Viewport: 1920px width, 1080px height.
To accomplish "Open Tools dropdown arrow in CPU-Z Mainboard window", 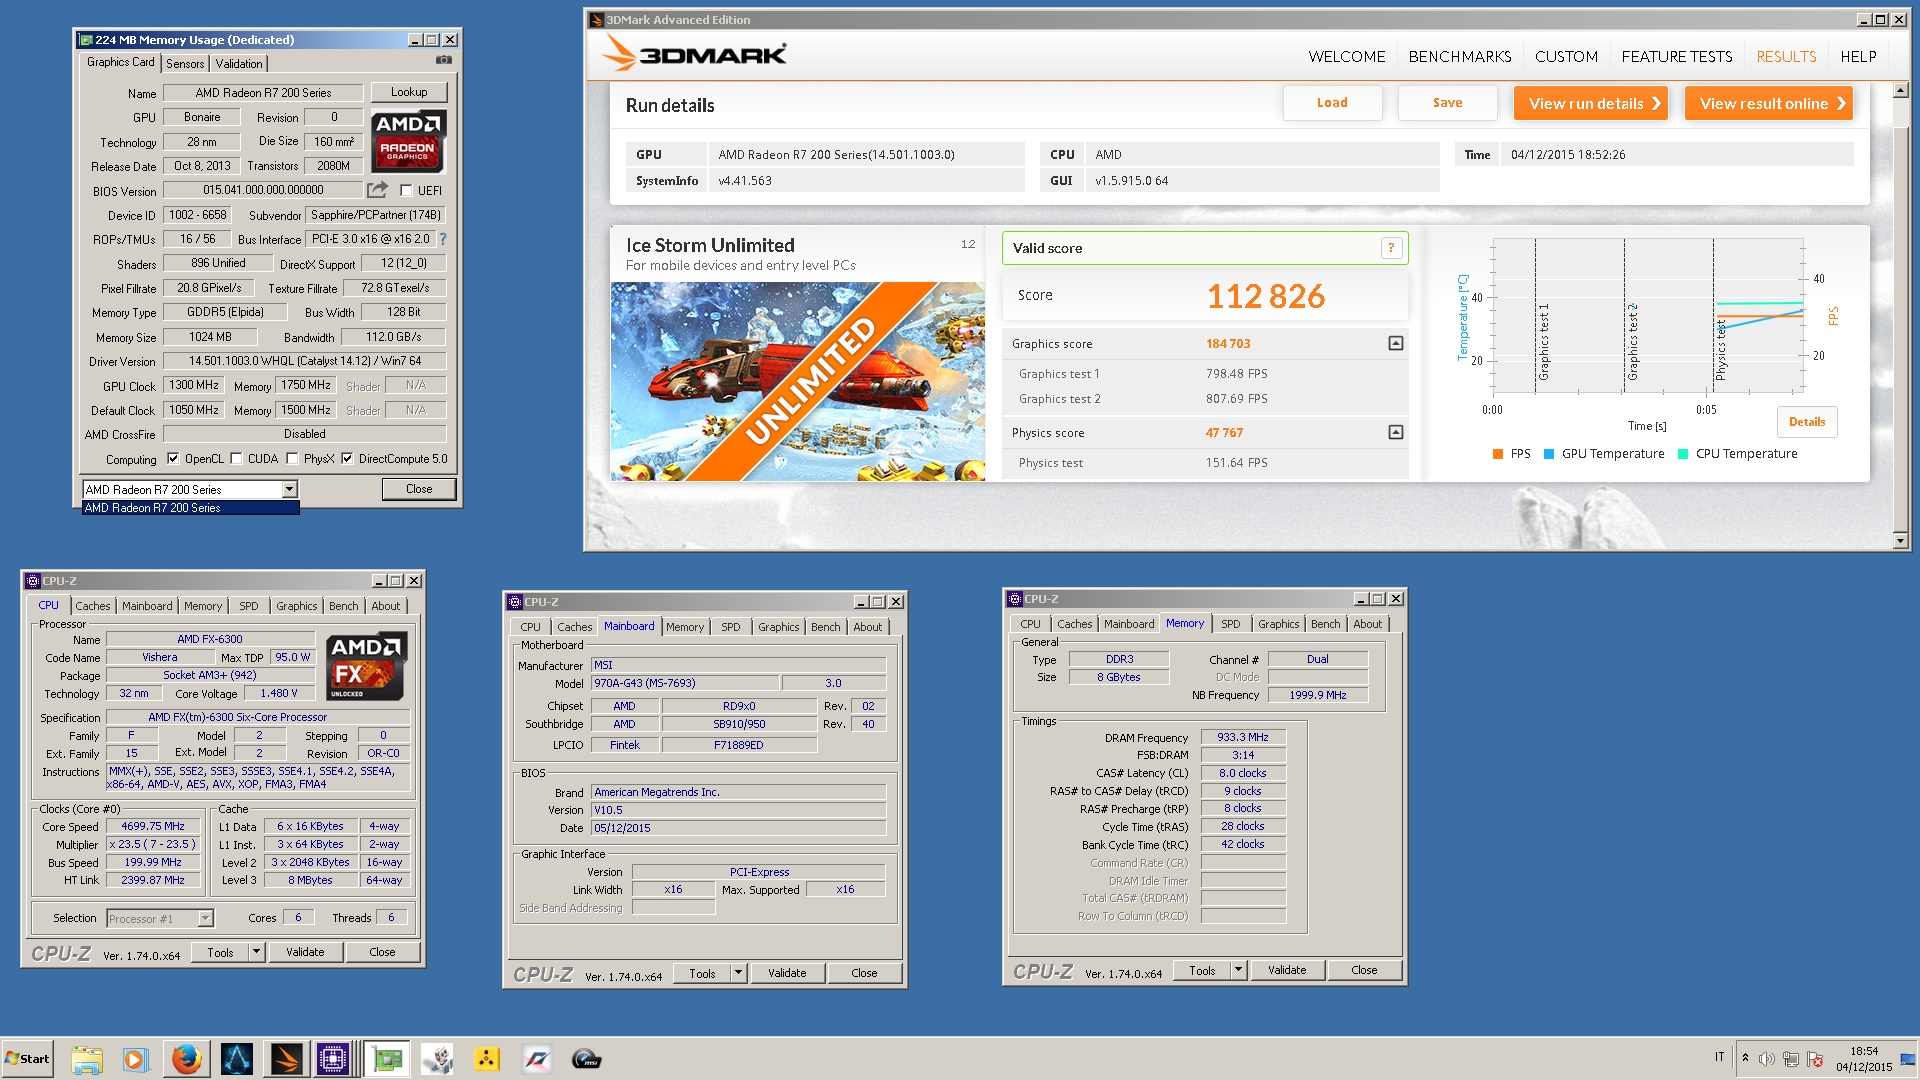I will (738, 973).
